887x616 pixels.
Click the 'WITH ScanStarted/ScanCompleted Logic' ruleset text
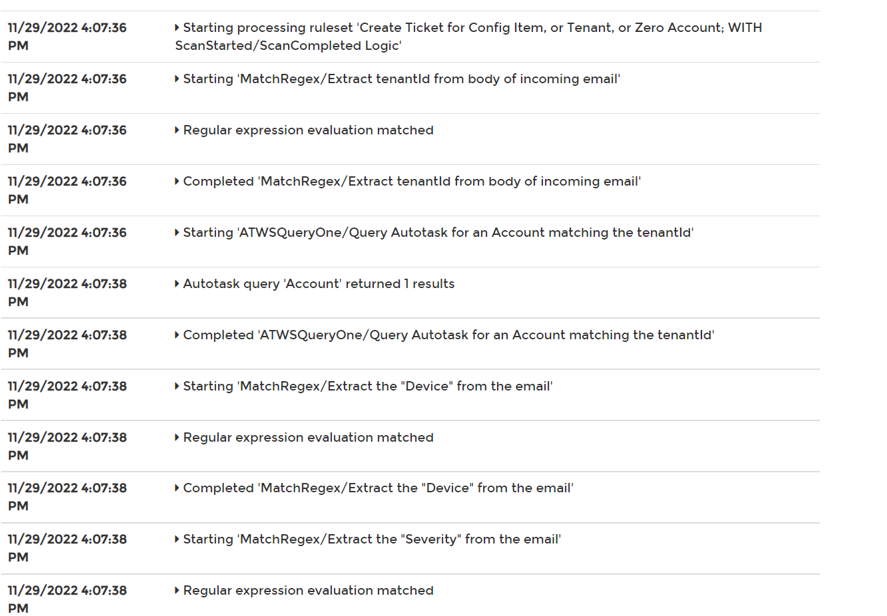[288, 46]
